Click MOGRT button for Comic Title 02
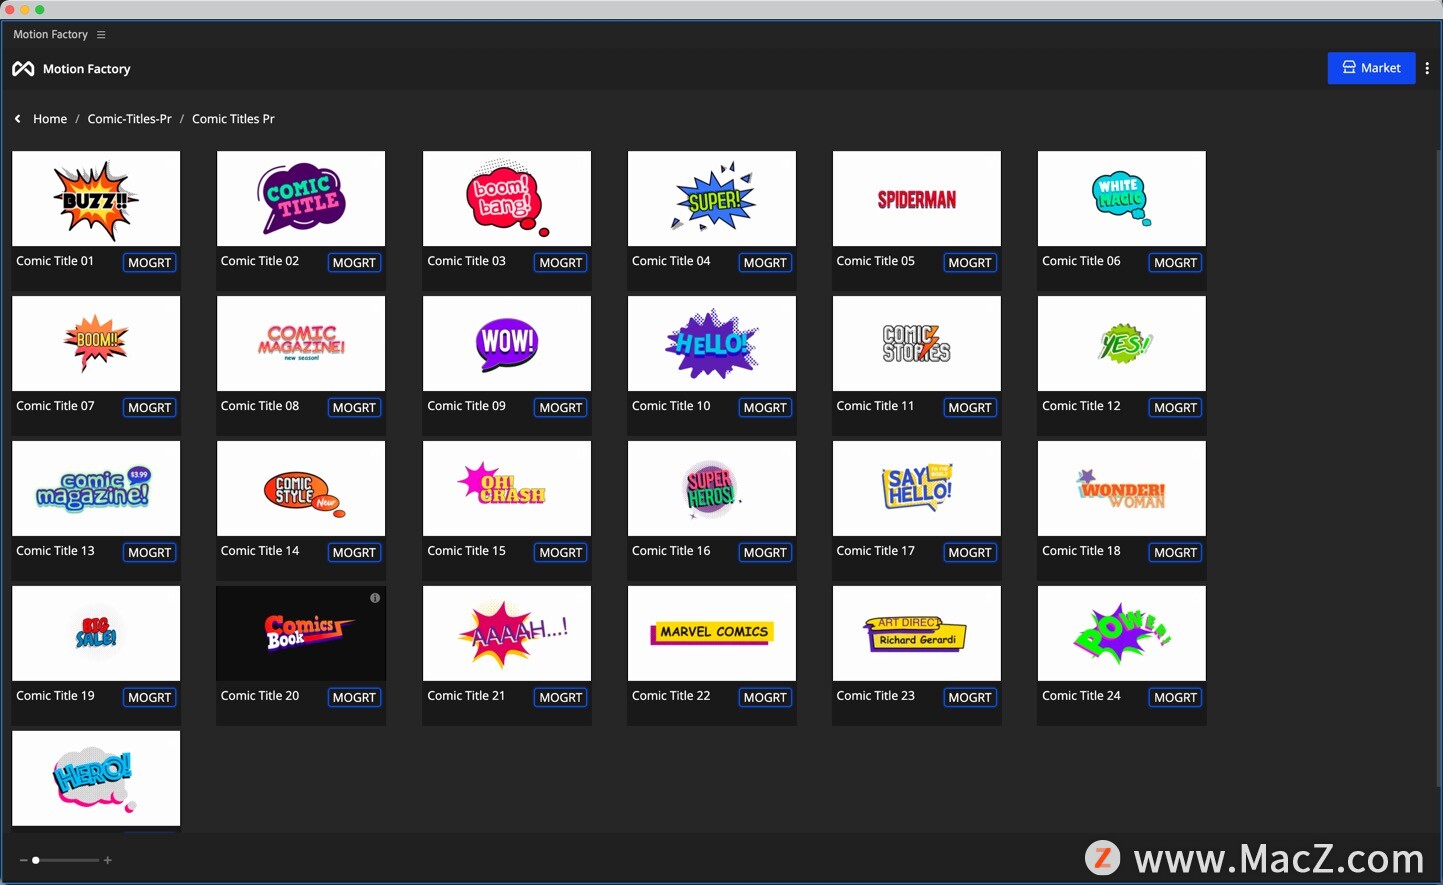Viewport: 1443px width, 885px height. point(355,263)
